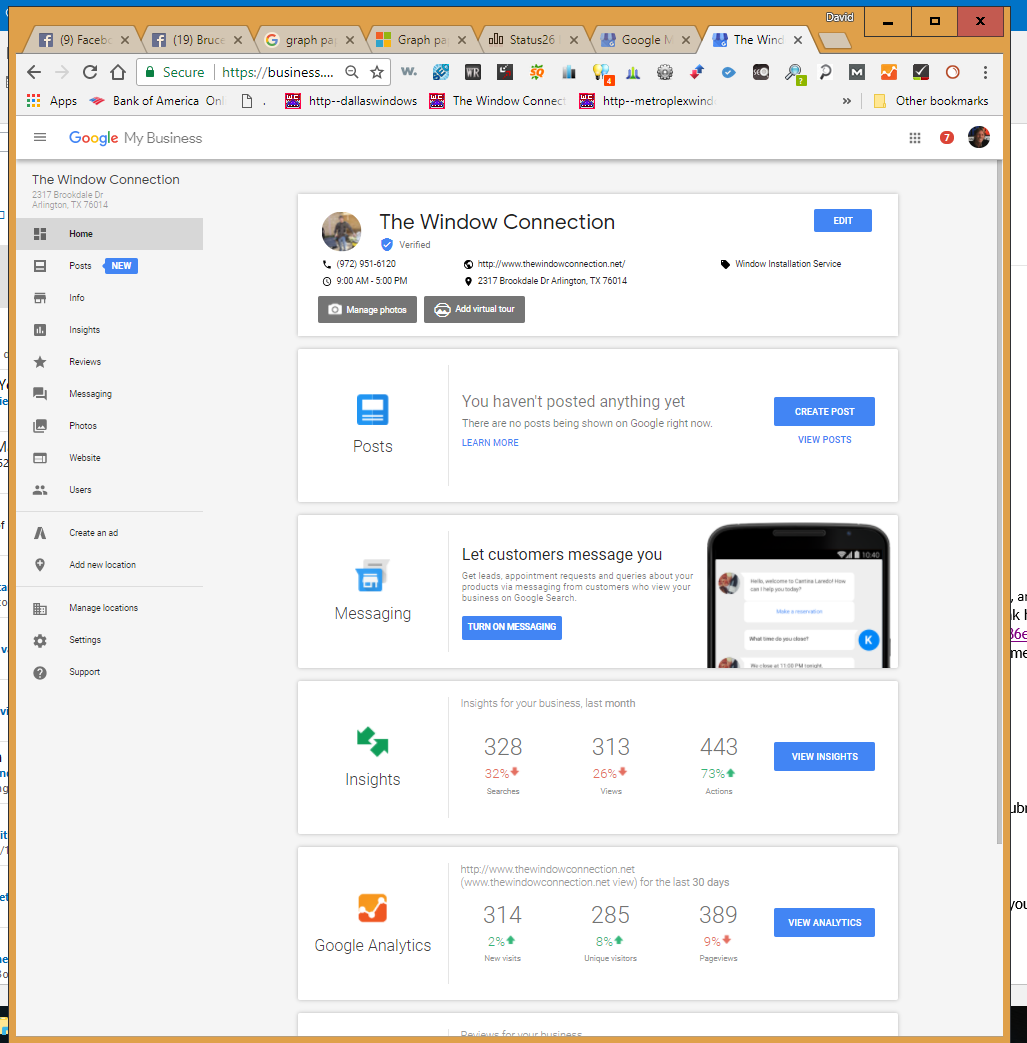Click the business profile photo
This screenshot has height=1043, width=1027.
pyautogui.click(x=341, y=231)
